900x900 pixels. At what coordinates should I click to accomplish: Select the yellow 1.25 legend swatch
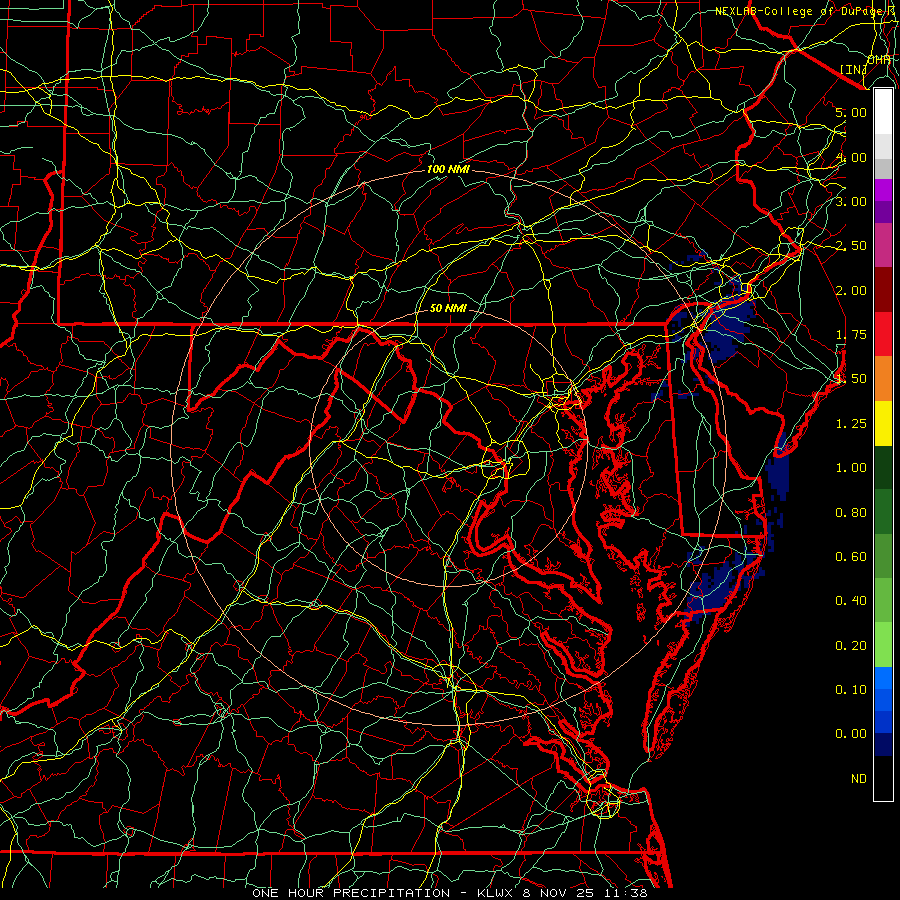coord(883,423)
